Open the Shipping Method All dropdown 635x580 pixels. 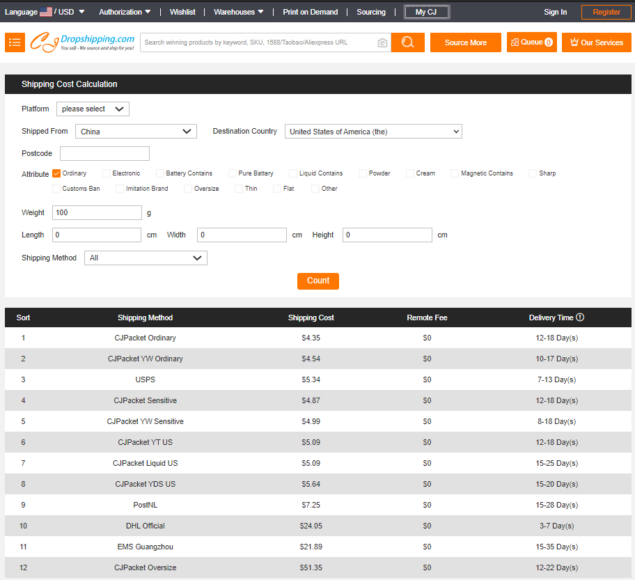pos(146,258)
